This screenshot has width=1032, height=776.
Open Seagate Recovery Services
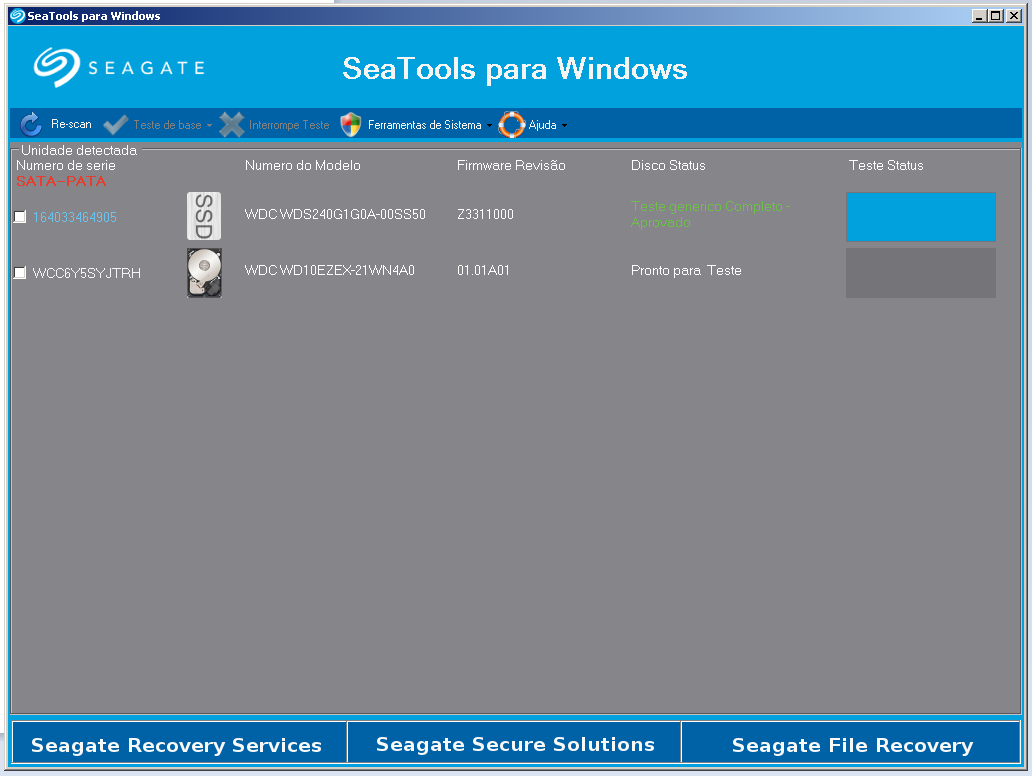180,743
